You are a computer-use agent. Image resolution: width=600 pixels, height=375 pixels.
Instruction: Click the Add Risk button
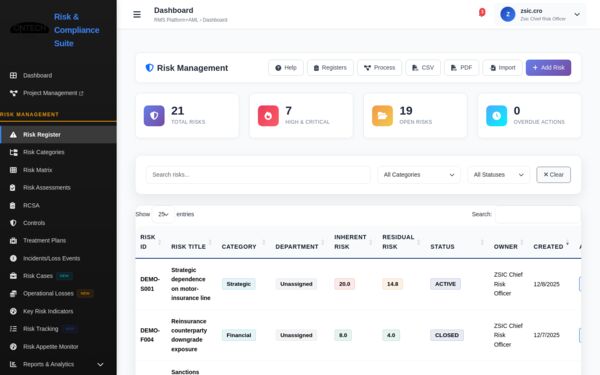(548, 68)
